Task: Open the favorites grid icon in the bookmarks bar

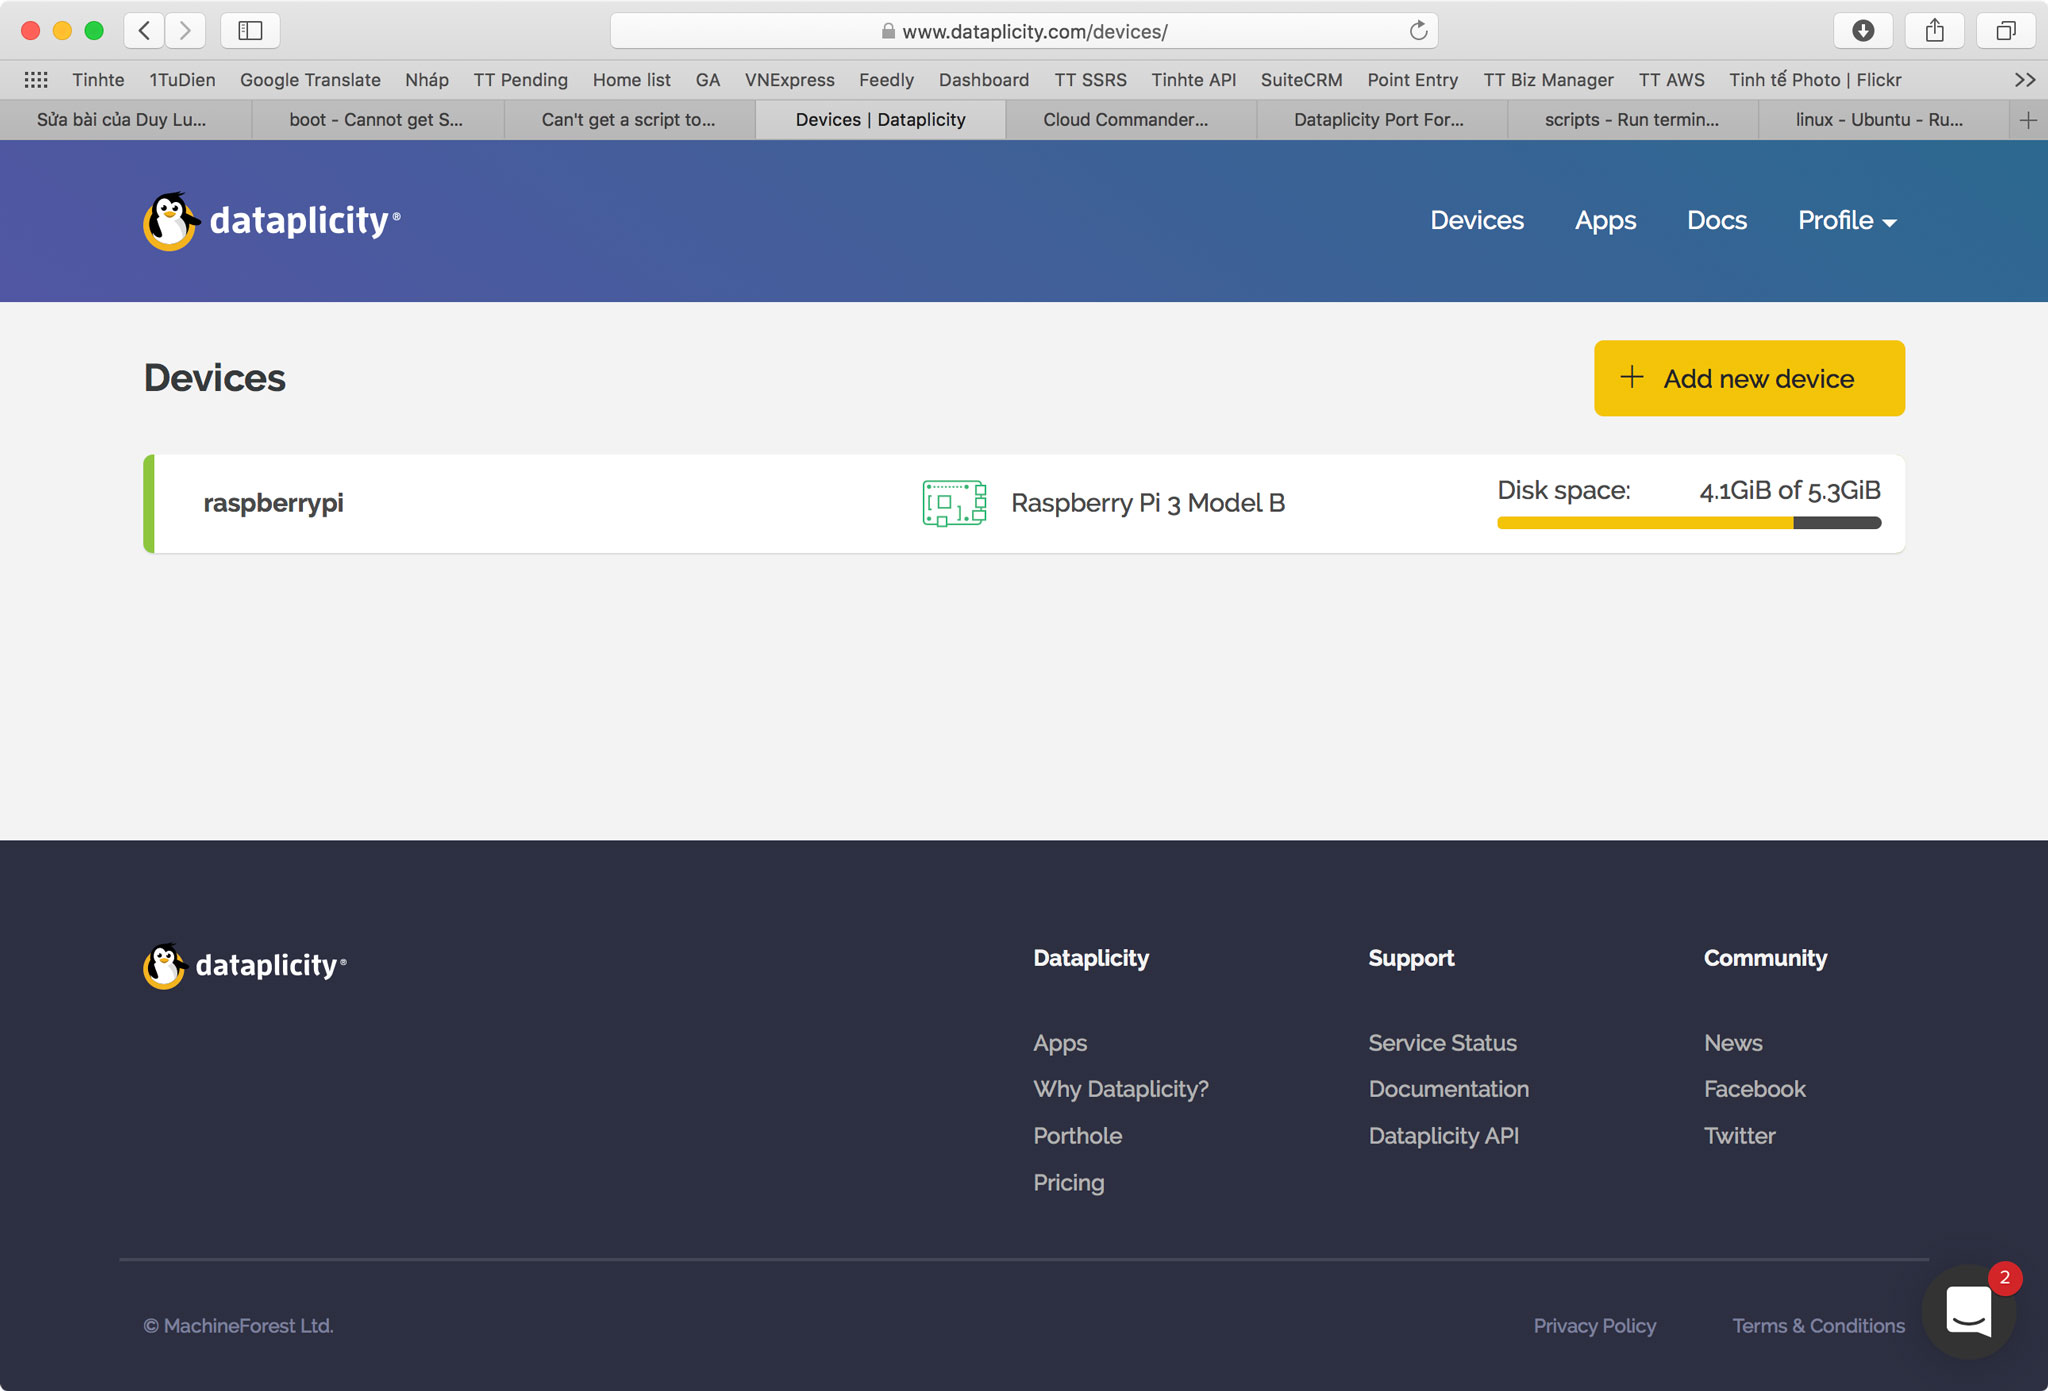Action: click(x=36, y=80)
